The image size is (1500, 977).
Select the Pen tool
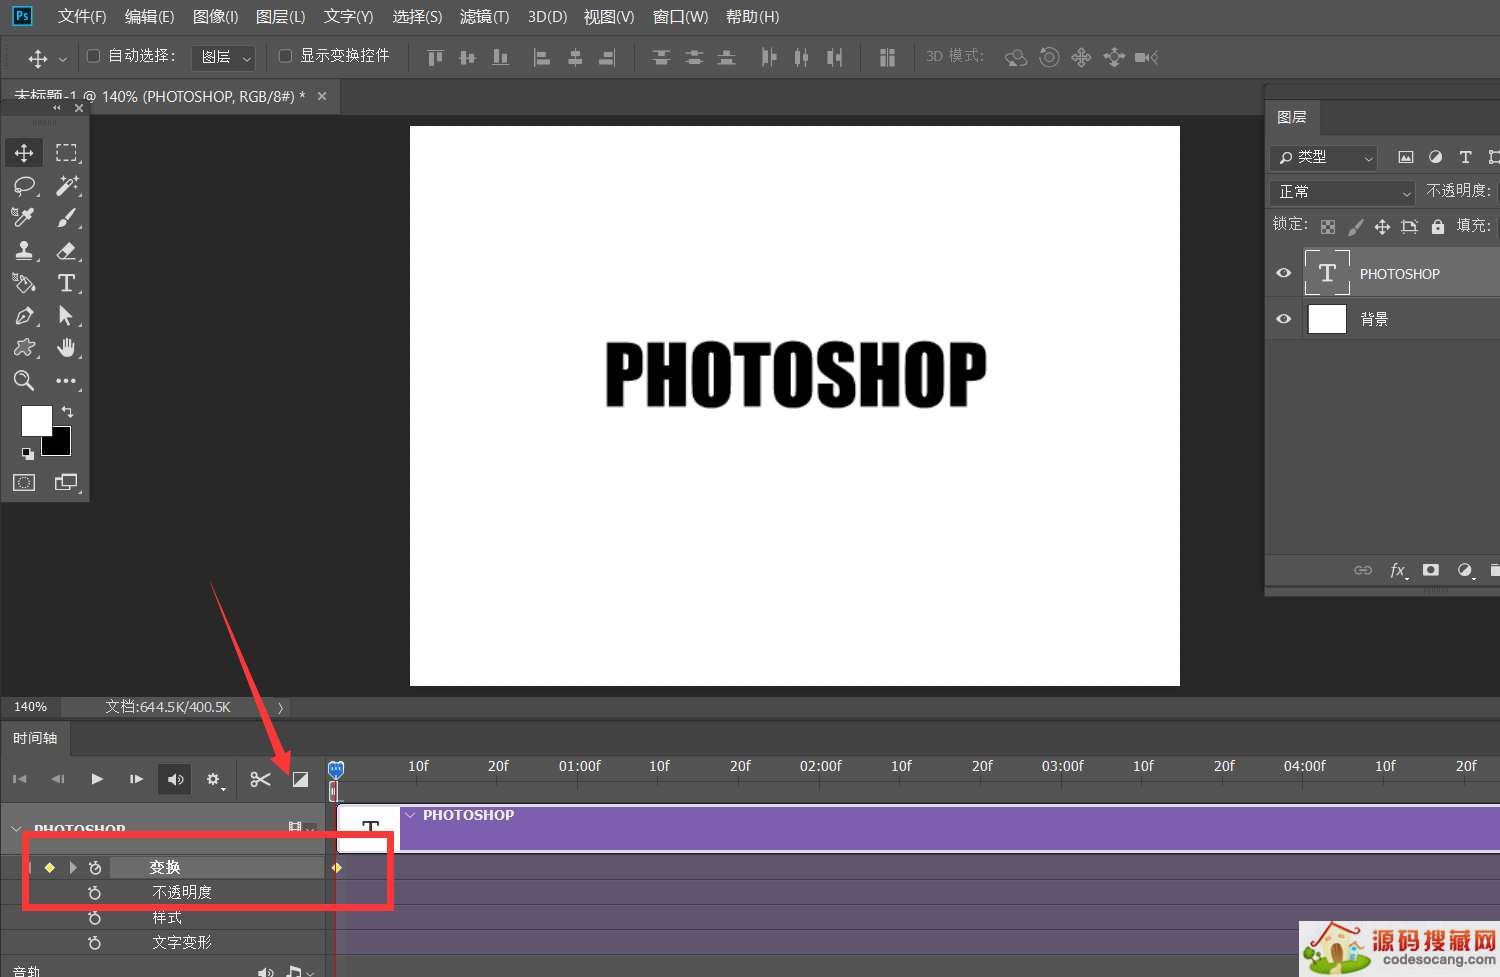[x=24, y=316]
